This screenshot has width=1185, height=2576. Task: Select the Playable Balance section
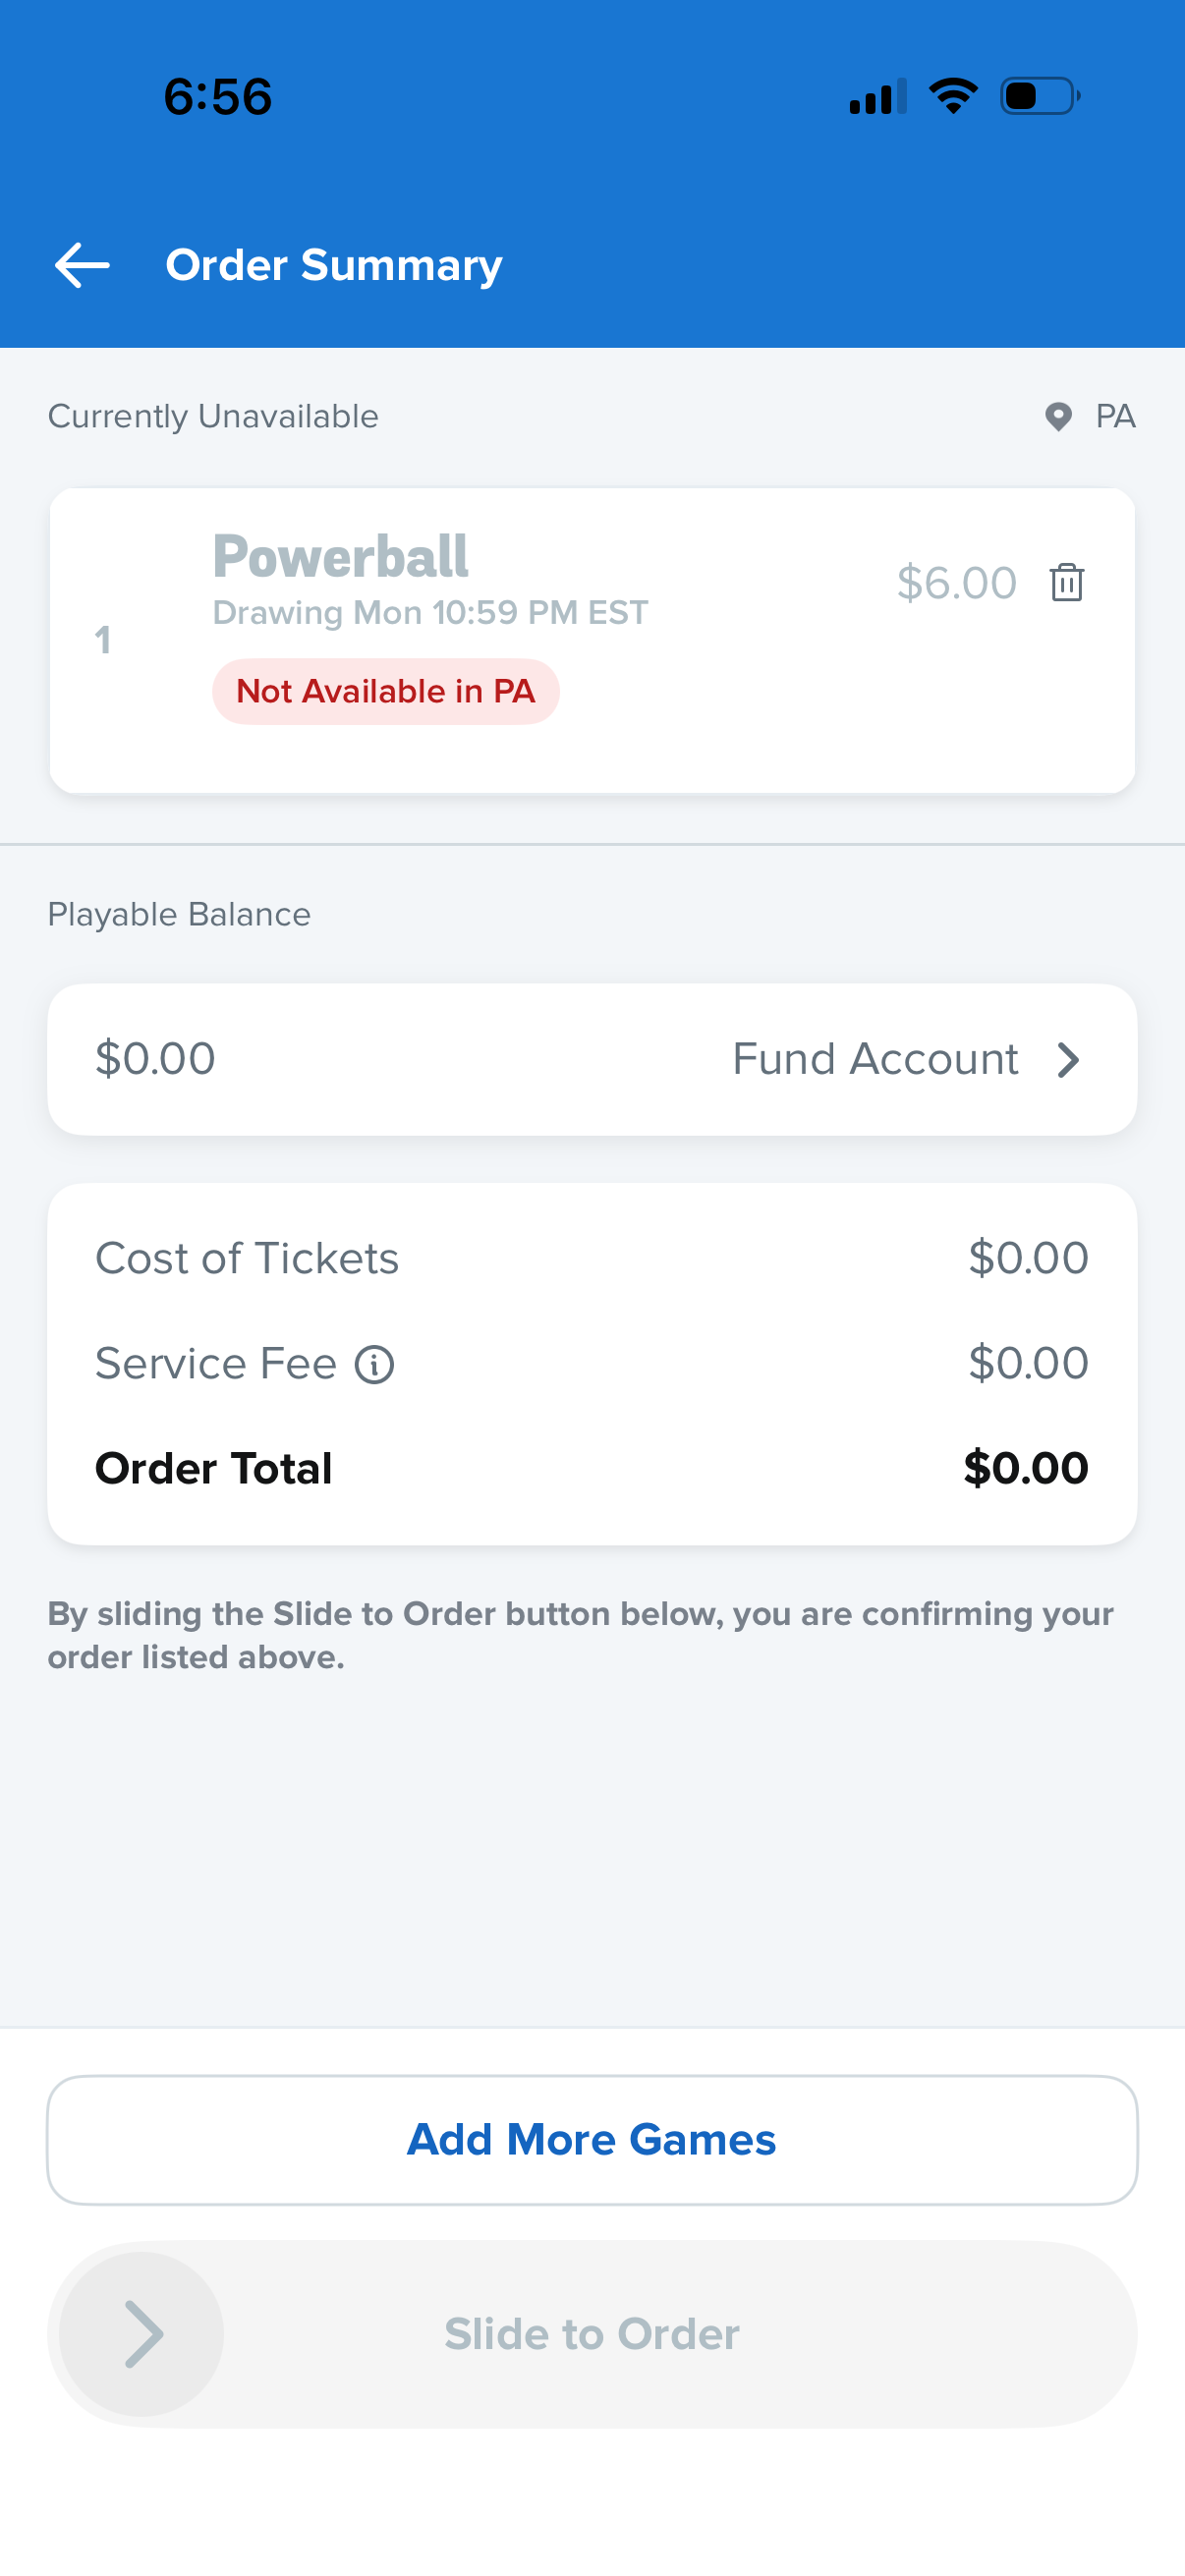[x=178, y=913]
